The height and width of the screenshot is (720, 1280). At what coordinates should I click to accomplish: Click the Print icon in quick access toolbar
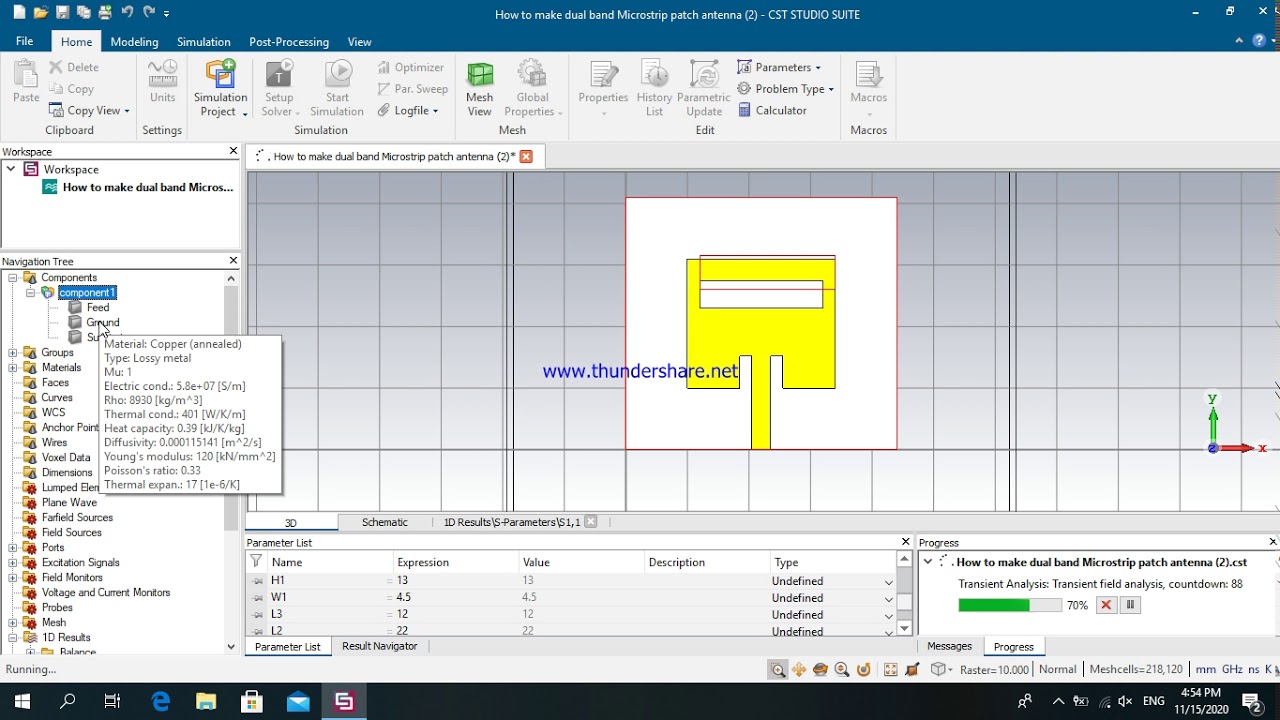click(x=105, y=13)
